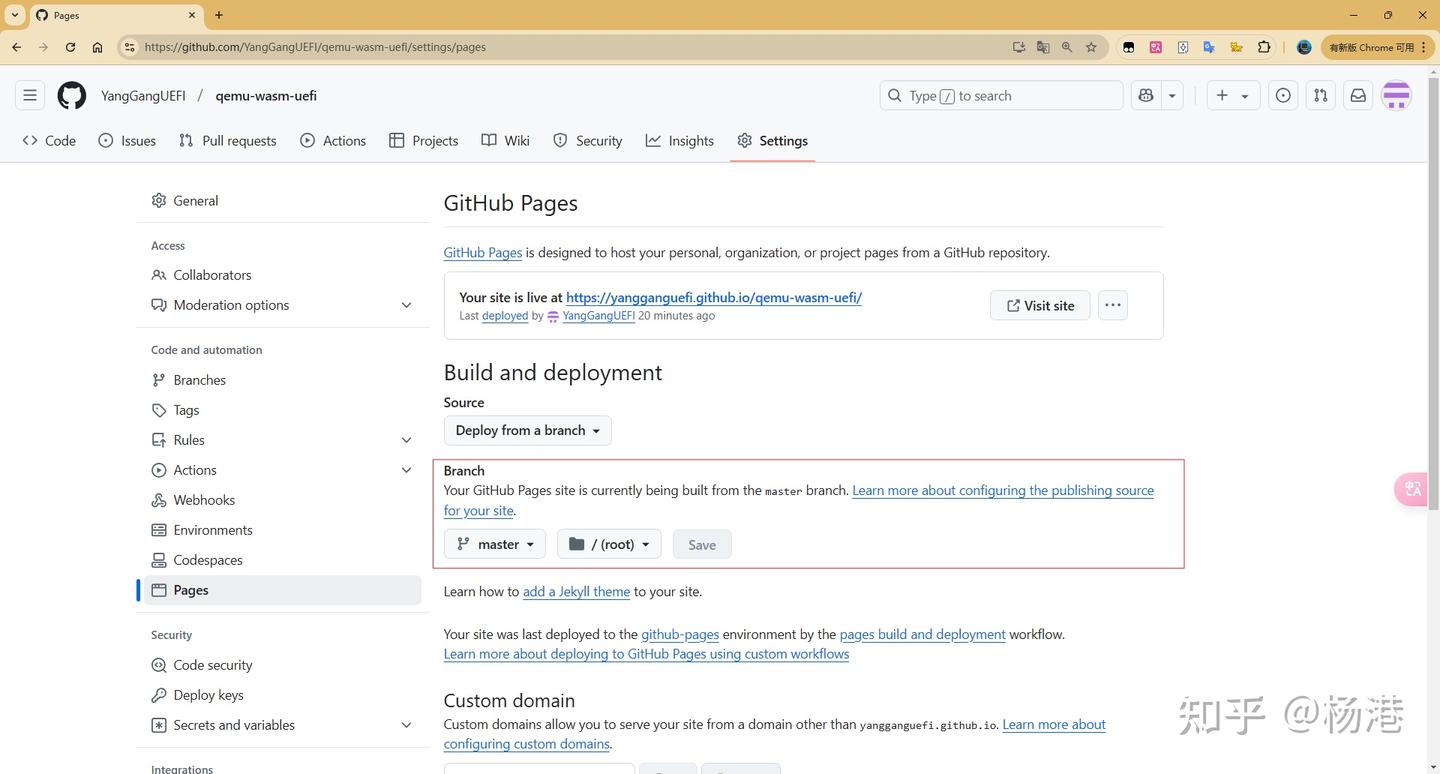Open the Copilot chat icon
Screen dimensions: 1440x774
point(1146,96)
